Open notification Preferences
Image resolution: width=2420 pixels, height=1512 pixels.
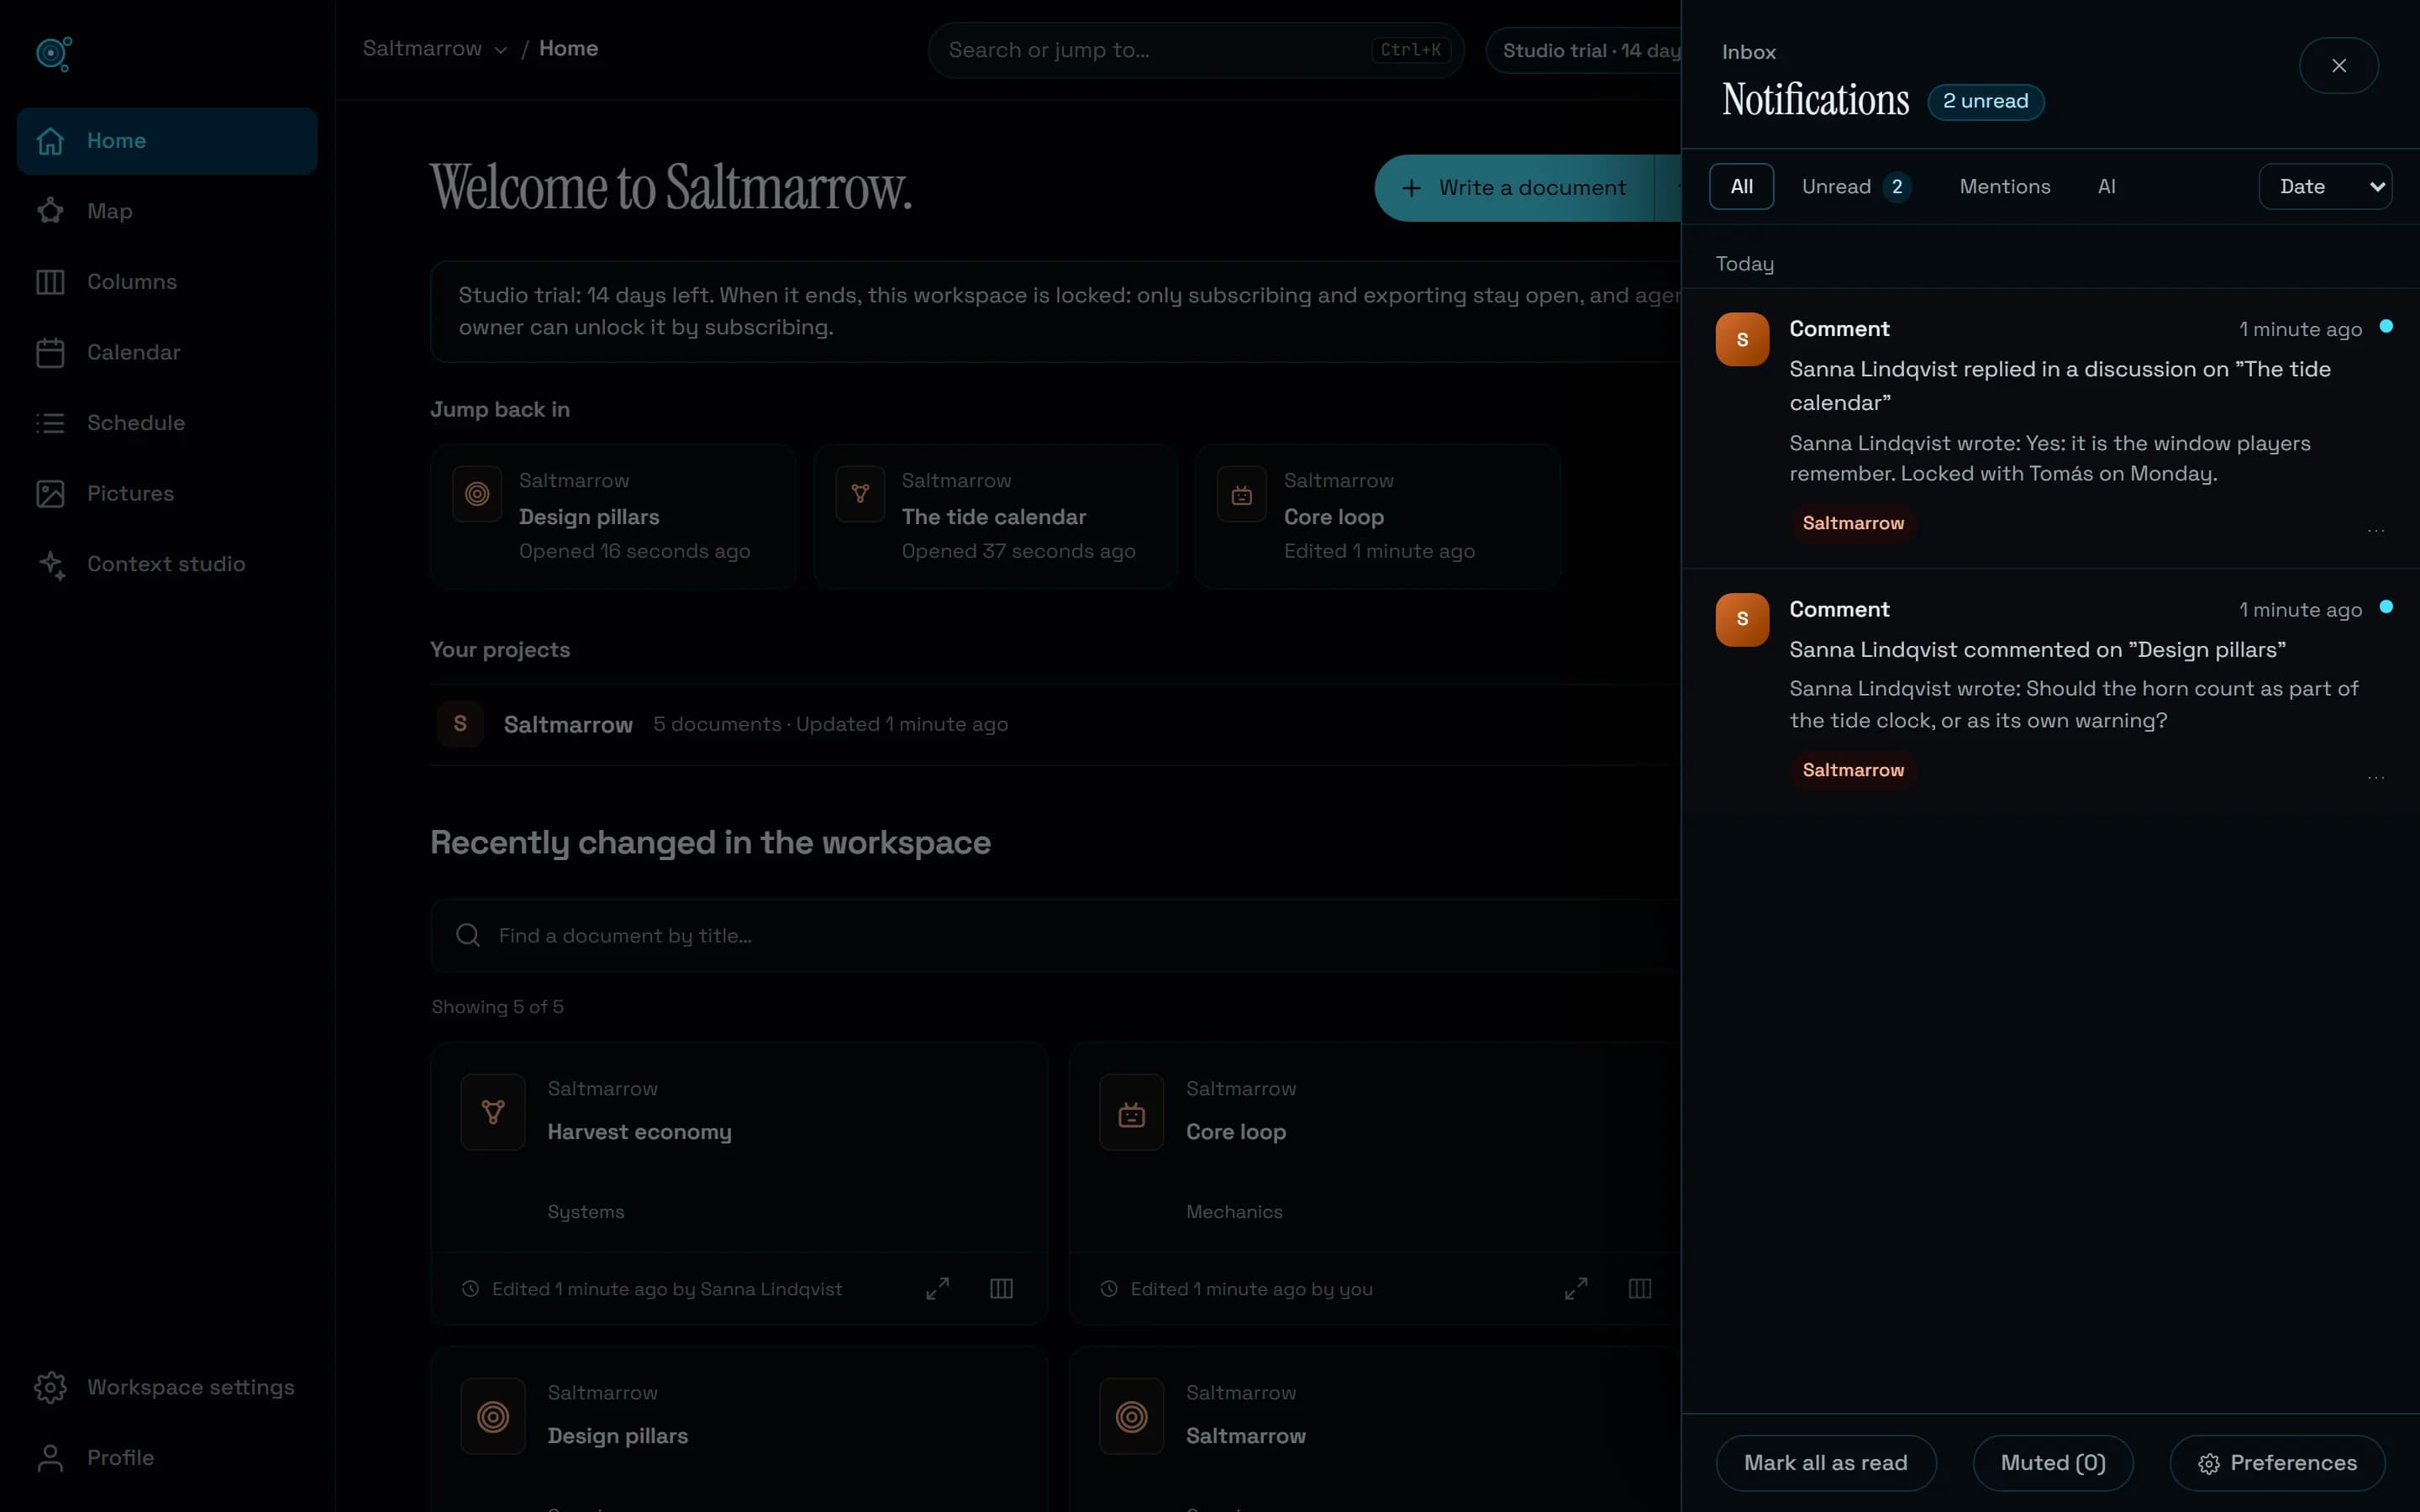[x=2277, y=1463]
